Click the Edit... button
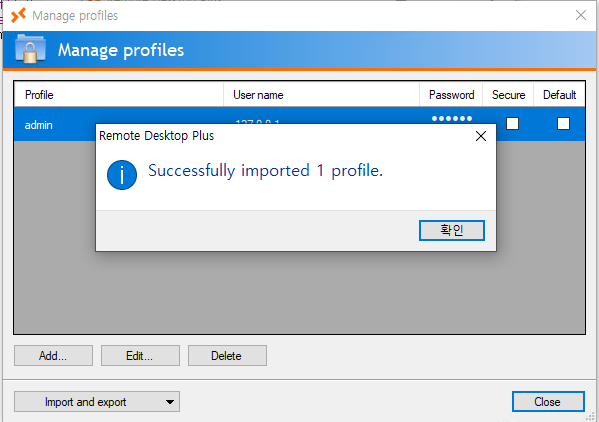This screenshot has width=599, height=422. (140, 356)
